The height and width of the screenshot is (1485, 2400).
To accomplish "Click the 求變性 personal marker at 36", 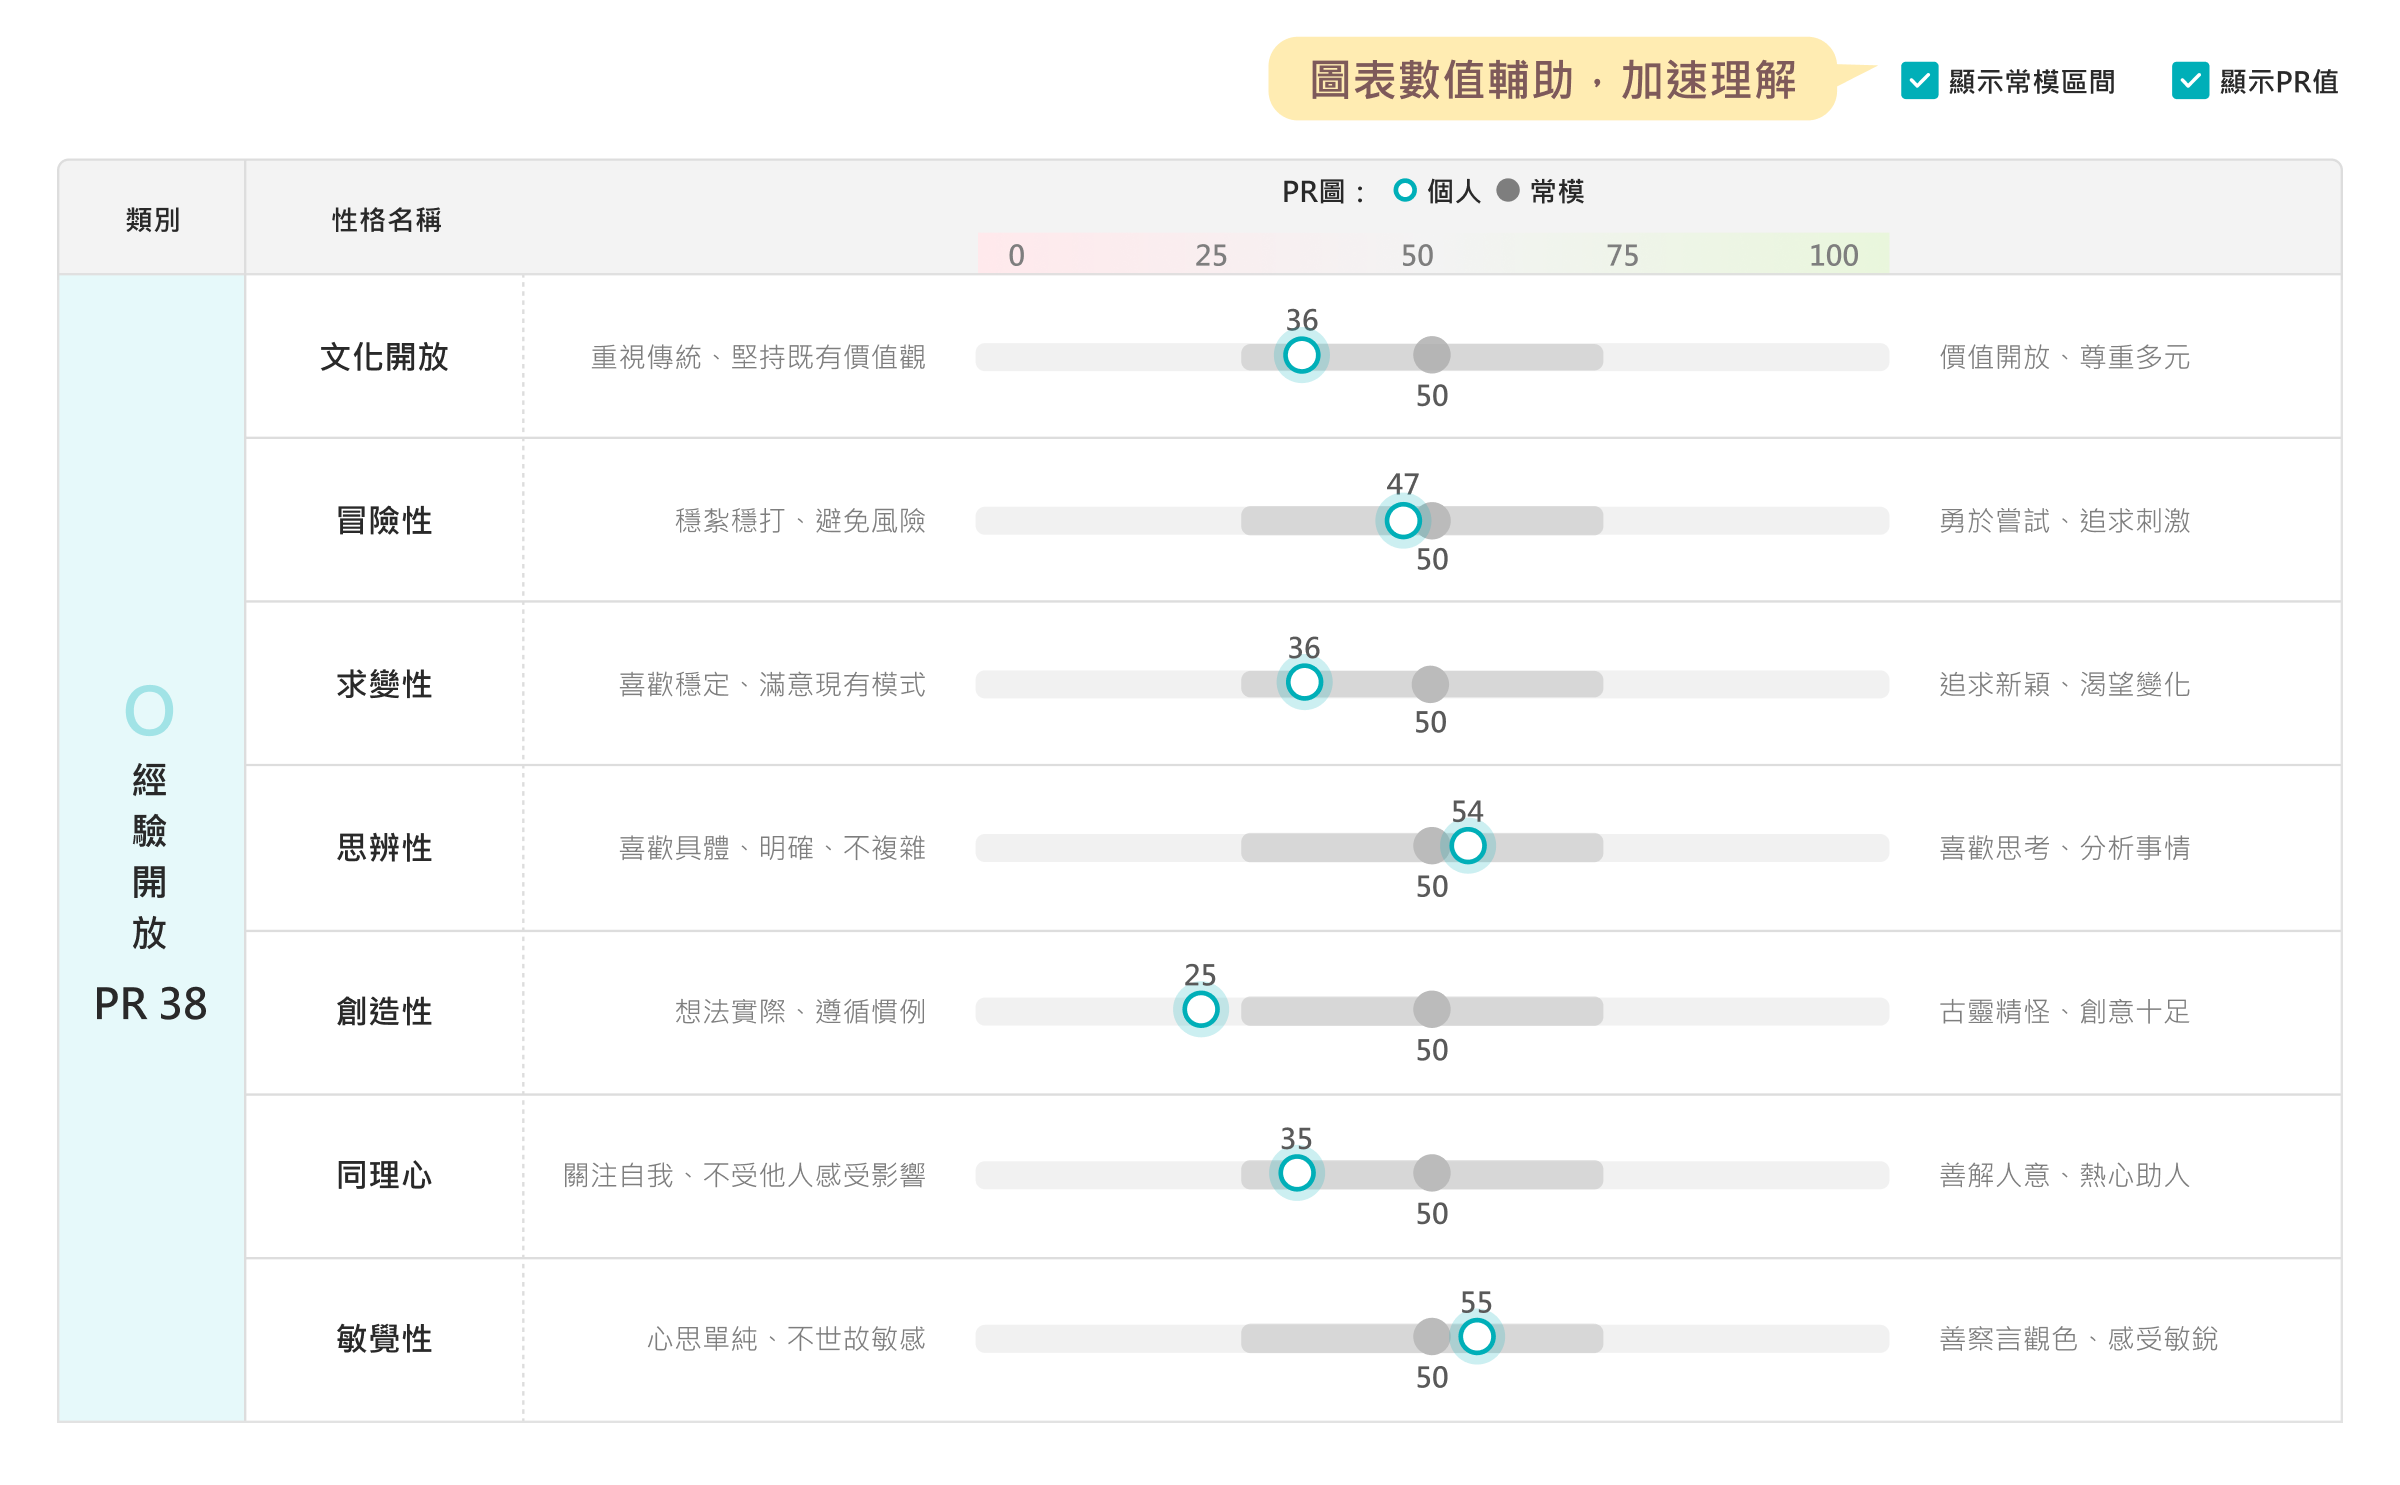I will coord(1304,683).
